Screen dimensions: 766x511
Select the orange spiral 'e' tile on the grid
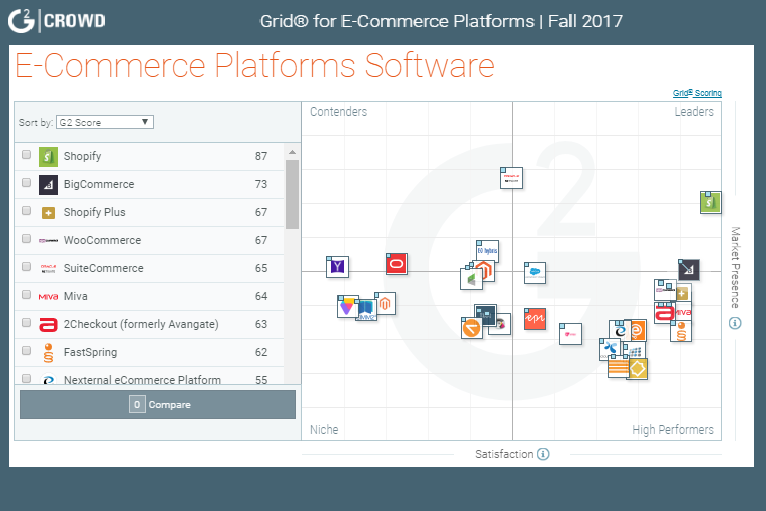pyautogui.click(x=638, y=331)
